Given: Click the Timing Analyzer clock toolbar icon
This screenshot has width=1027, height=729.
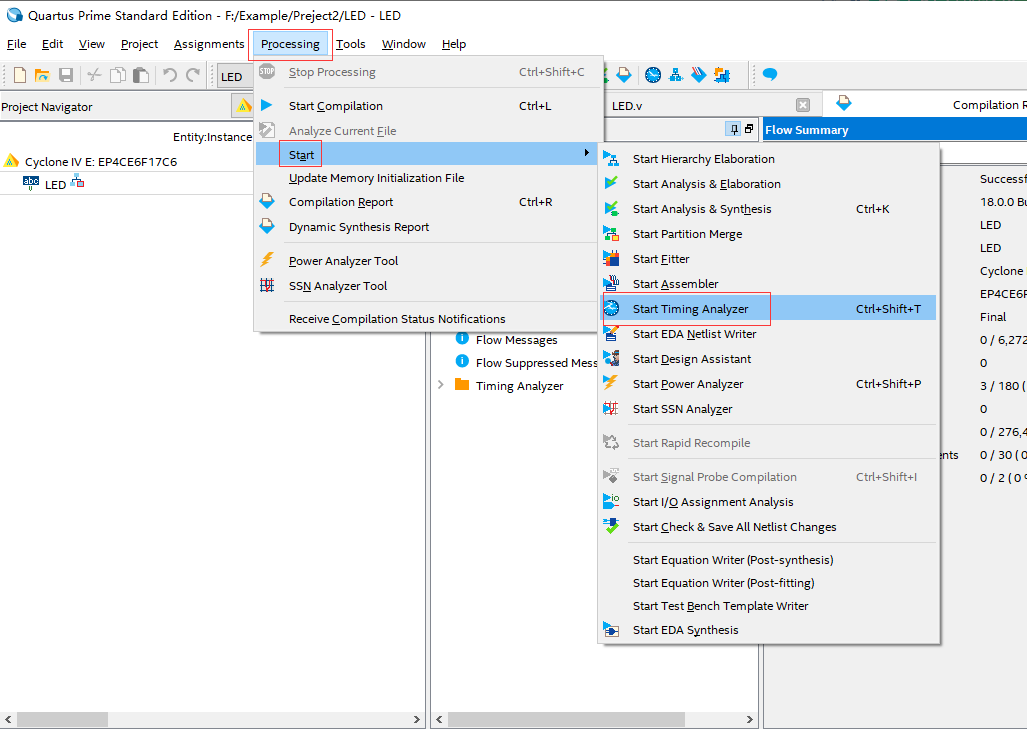Looking at the screenshot, I should (652, 75).
